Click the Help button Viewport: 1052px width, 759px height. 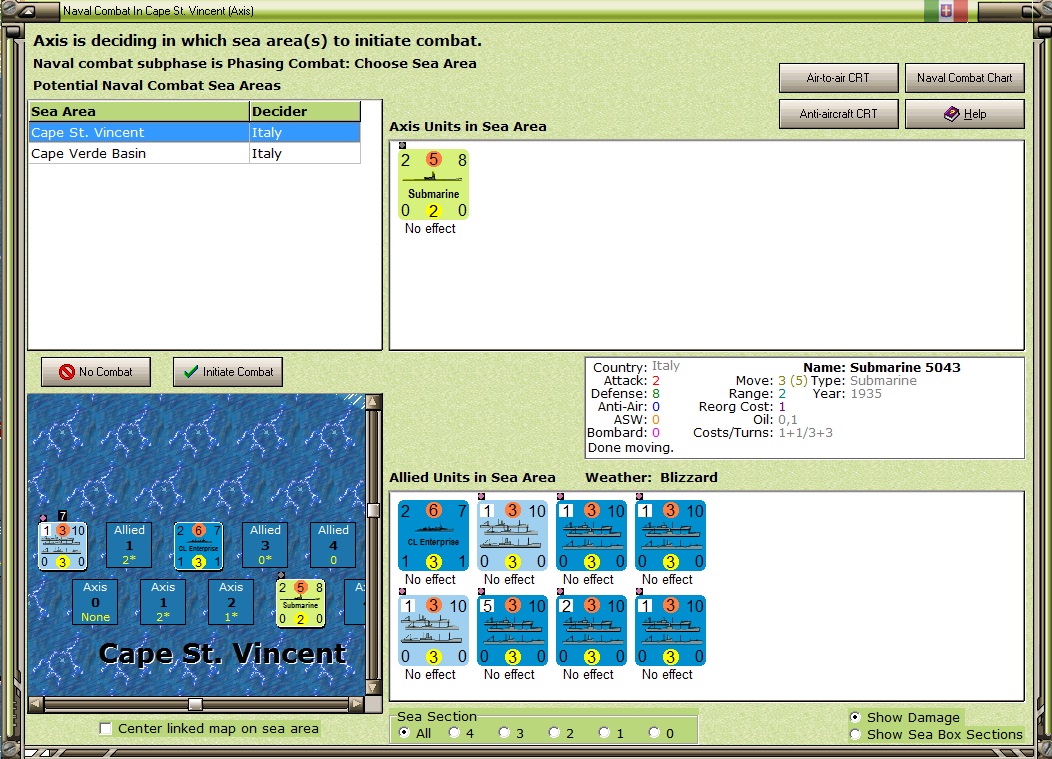coord(964,114)
